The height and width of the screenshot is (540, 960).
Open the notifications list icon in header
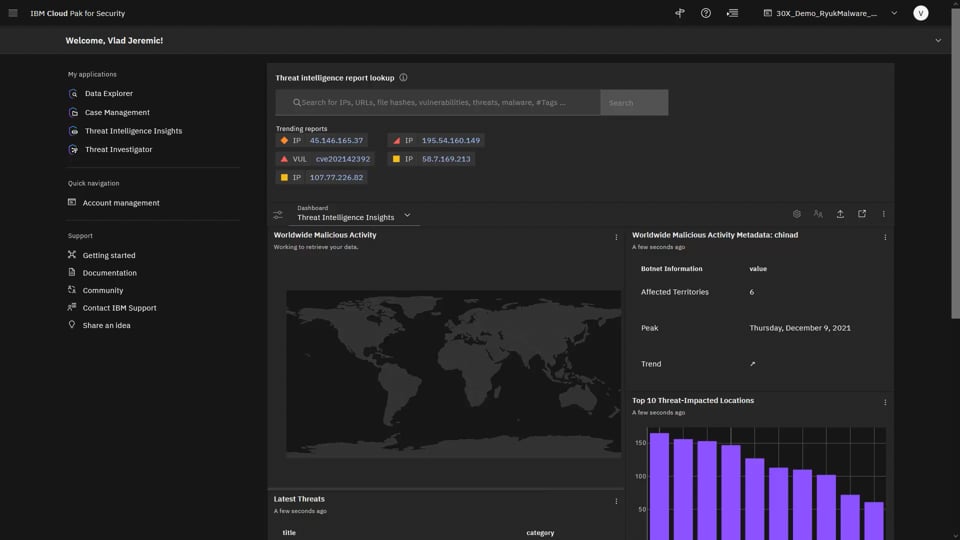coord(732,13)
